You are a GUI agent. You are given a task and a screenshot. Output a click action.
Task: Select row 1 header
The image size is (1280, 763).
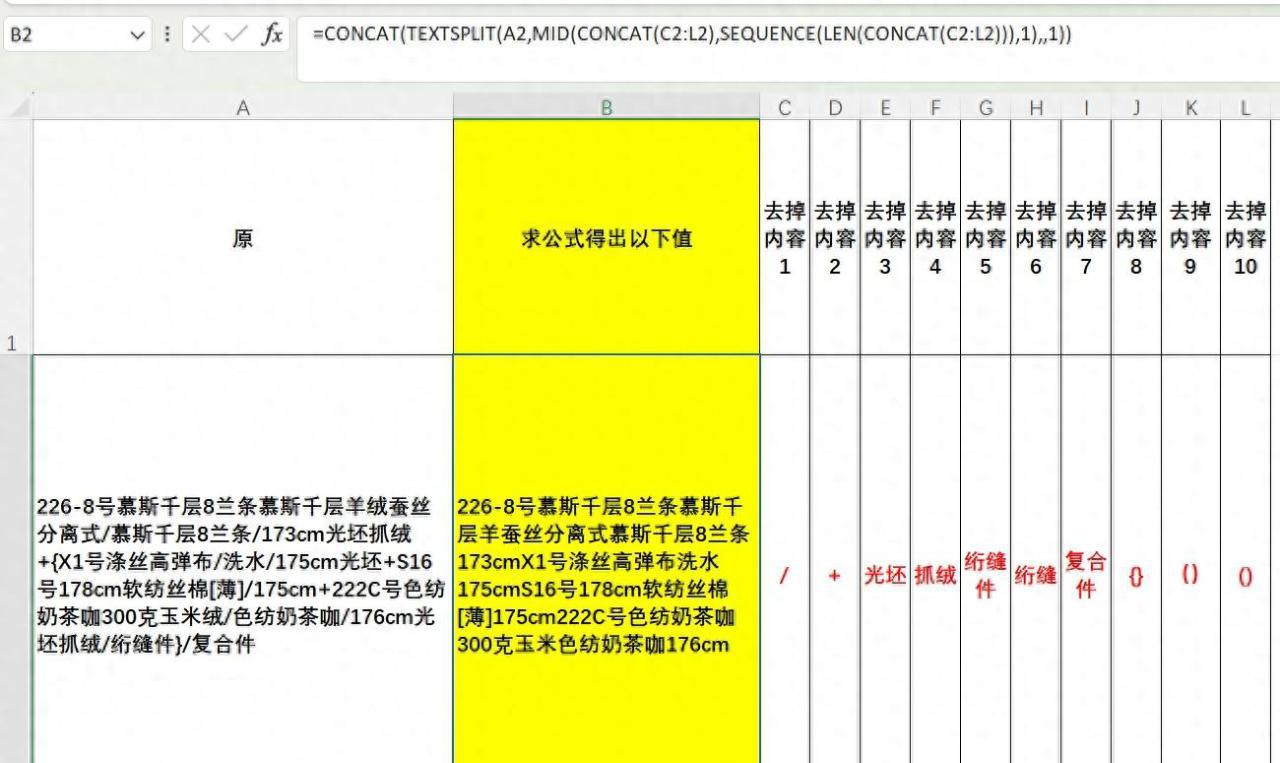16,237
